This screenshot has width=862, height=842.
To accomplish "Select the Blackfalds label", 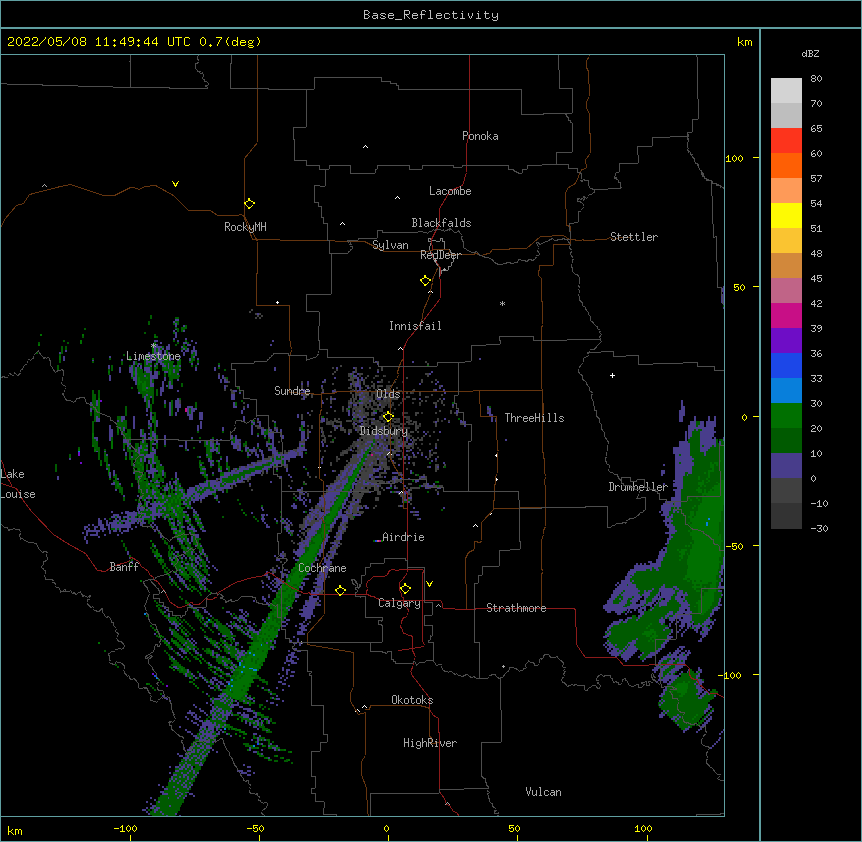I will (441, 223).
